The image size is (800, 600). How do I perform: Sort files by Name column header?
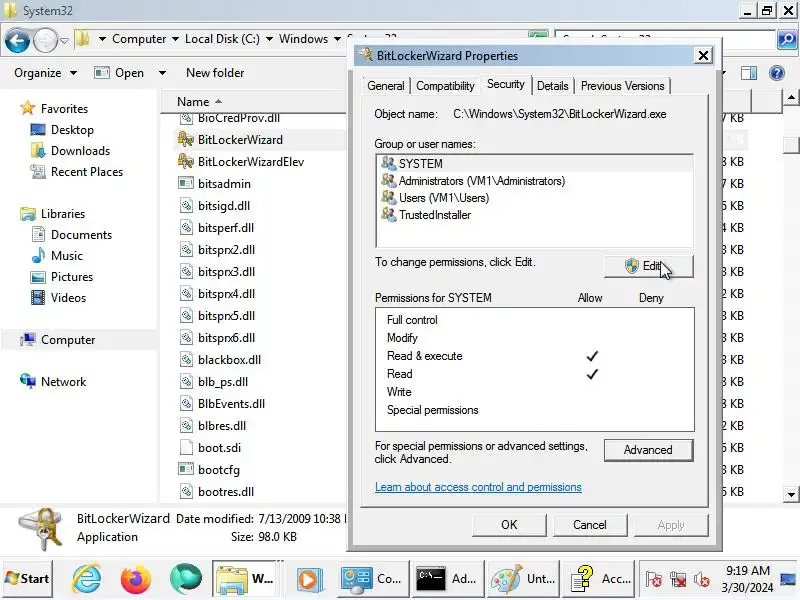[193, 102]
